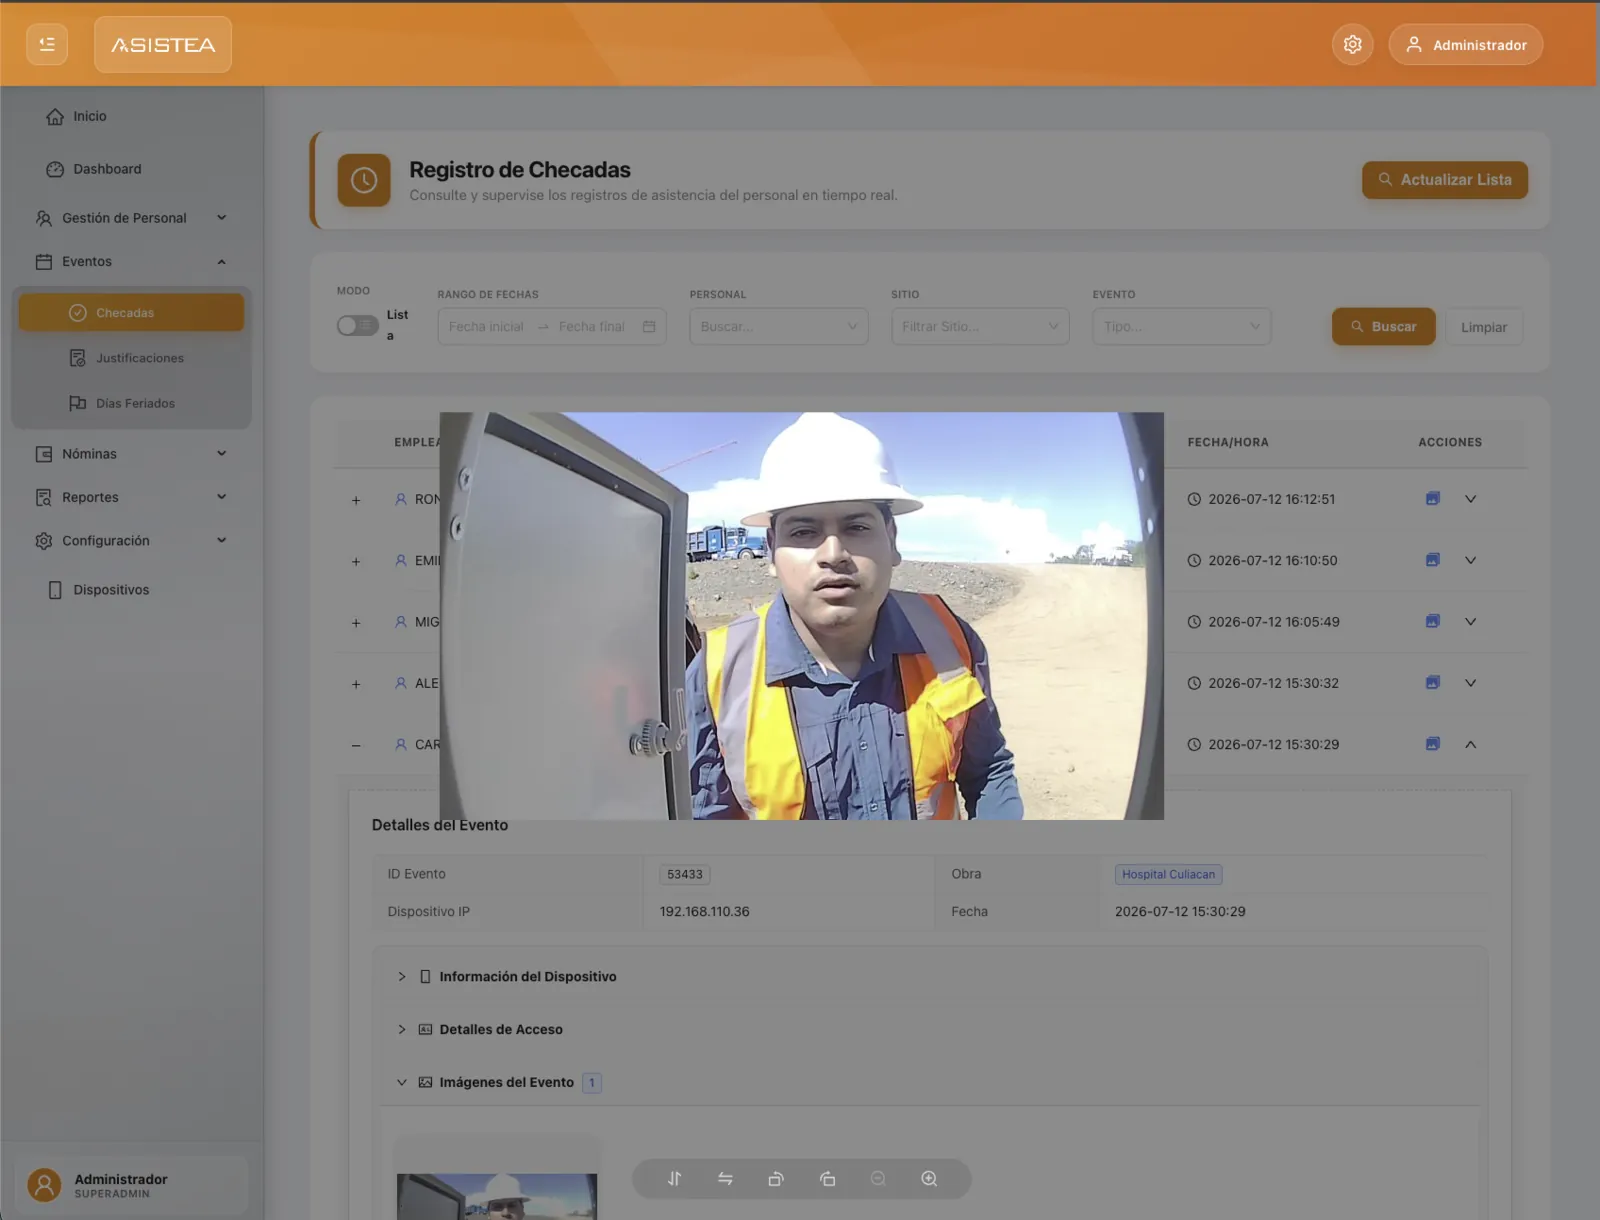
Task: Open the Administrador user menu in the header
Action: tap(1466, 44)
